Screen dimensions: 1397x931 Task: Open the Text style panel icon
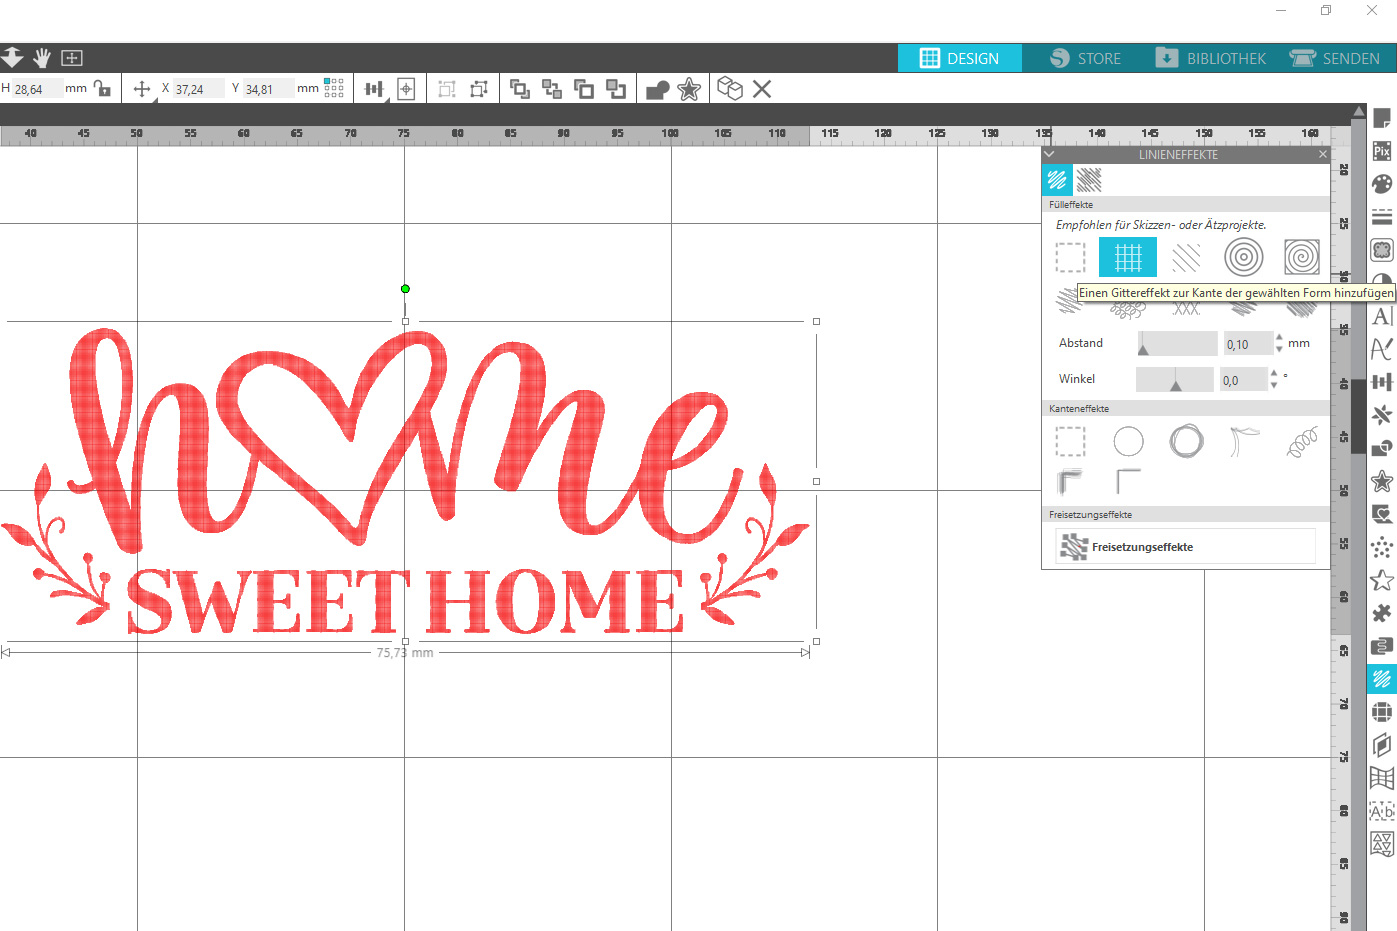point(1382,316)
